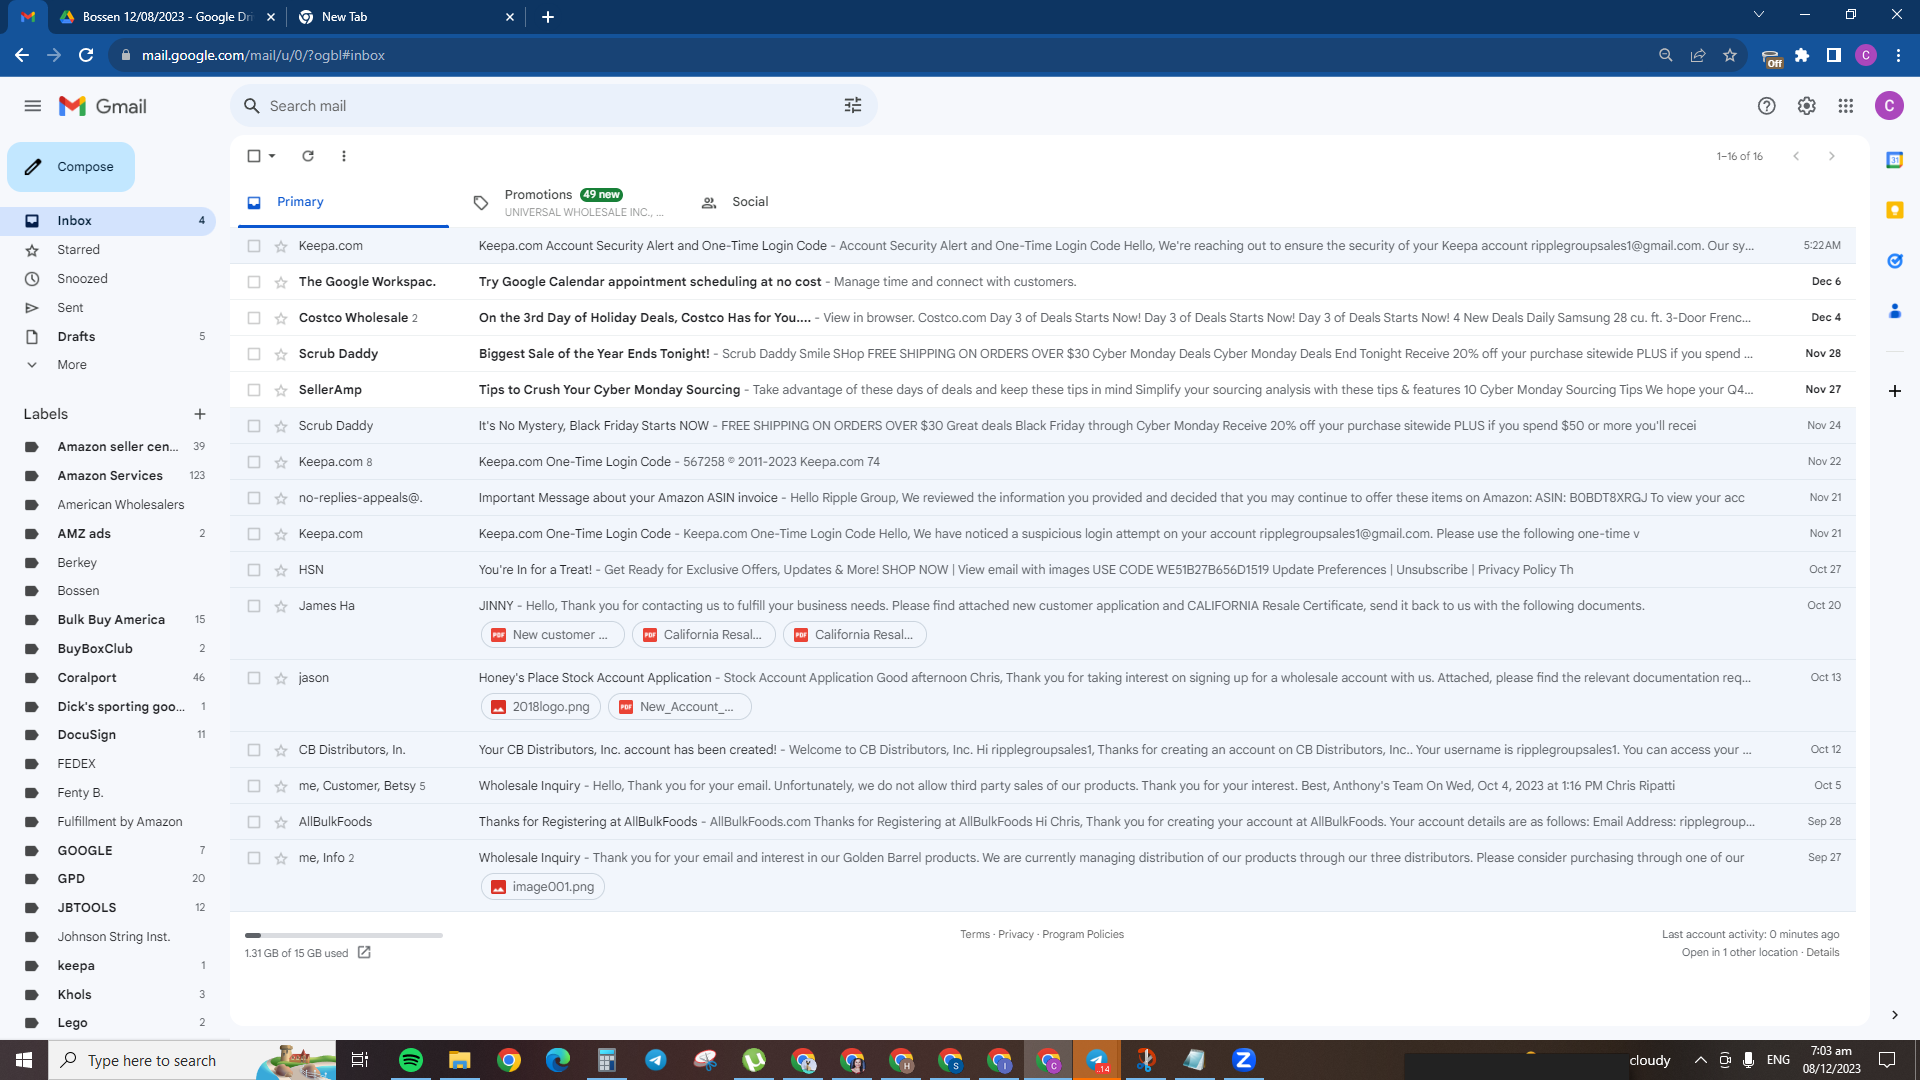Check the HSN email checkbox

pos(254,570)
